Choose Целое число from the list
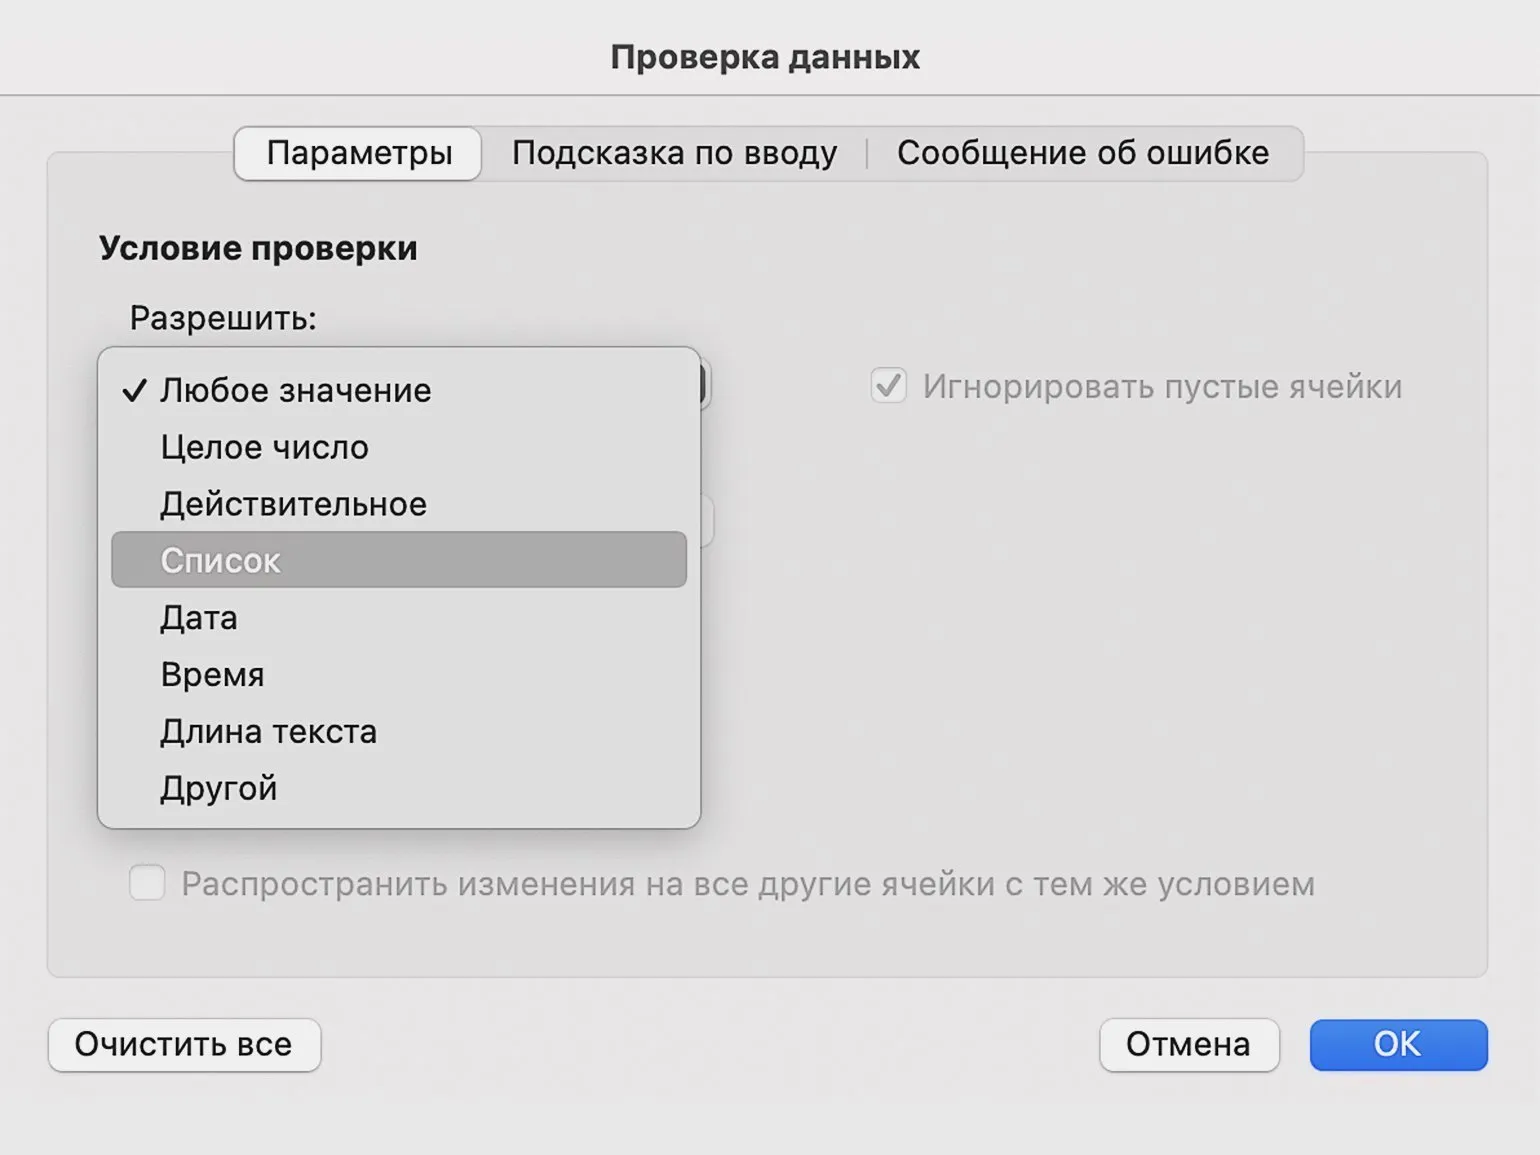The width and height of the screenshot is (1540, 1155). coord(265,447)
